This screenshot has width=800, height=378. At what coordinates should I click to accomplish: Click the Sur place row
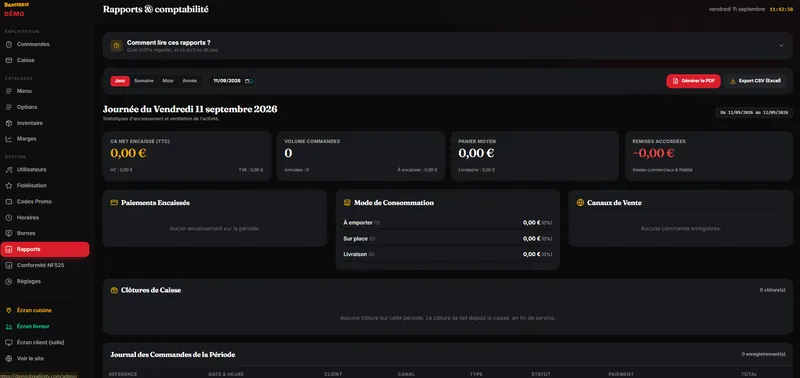[x=448, y=239]
